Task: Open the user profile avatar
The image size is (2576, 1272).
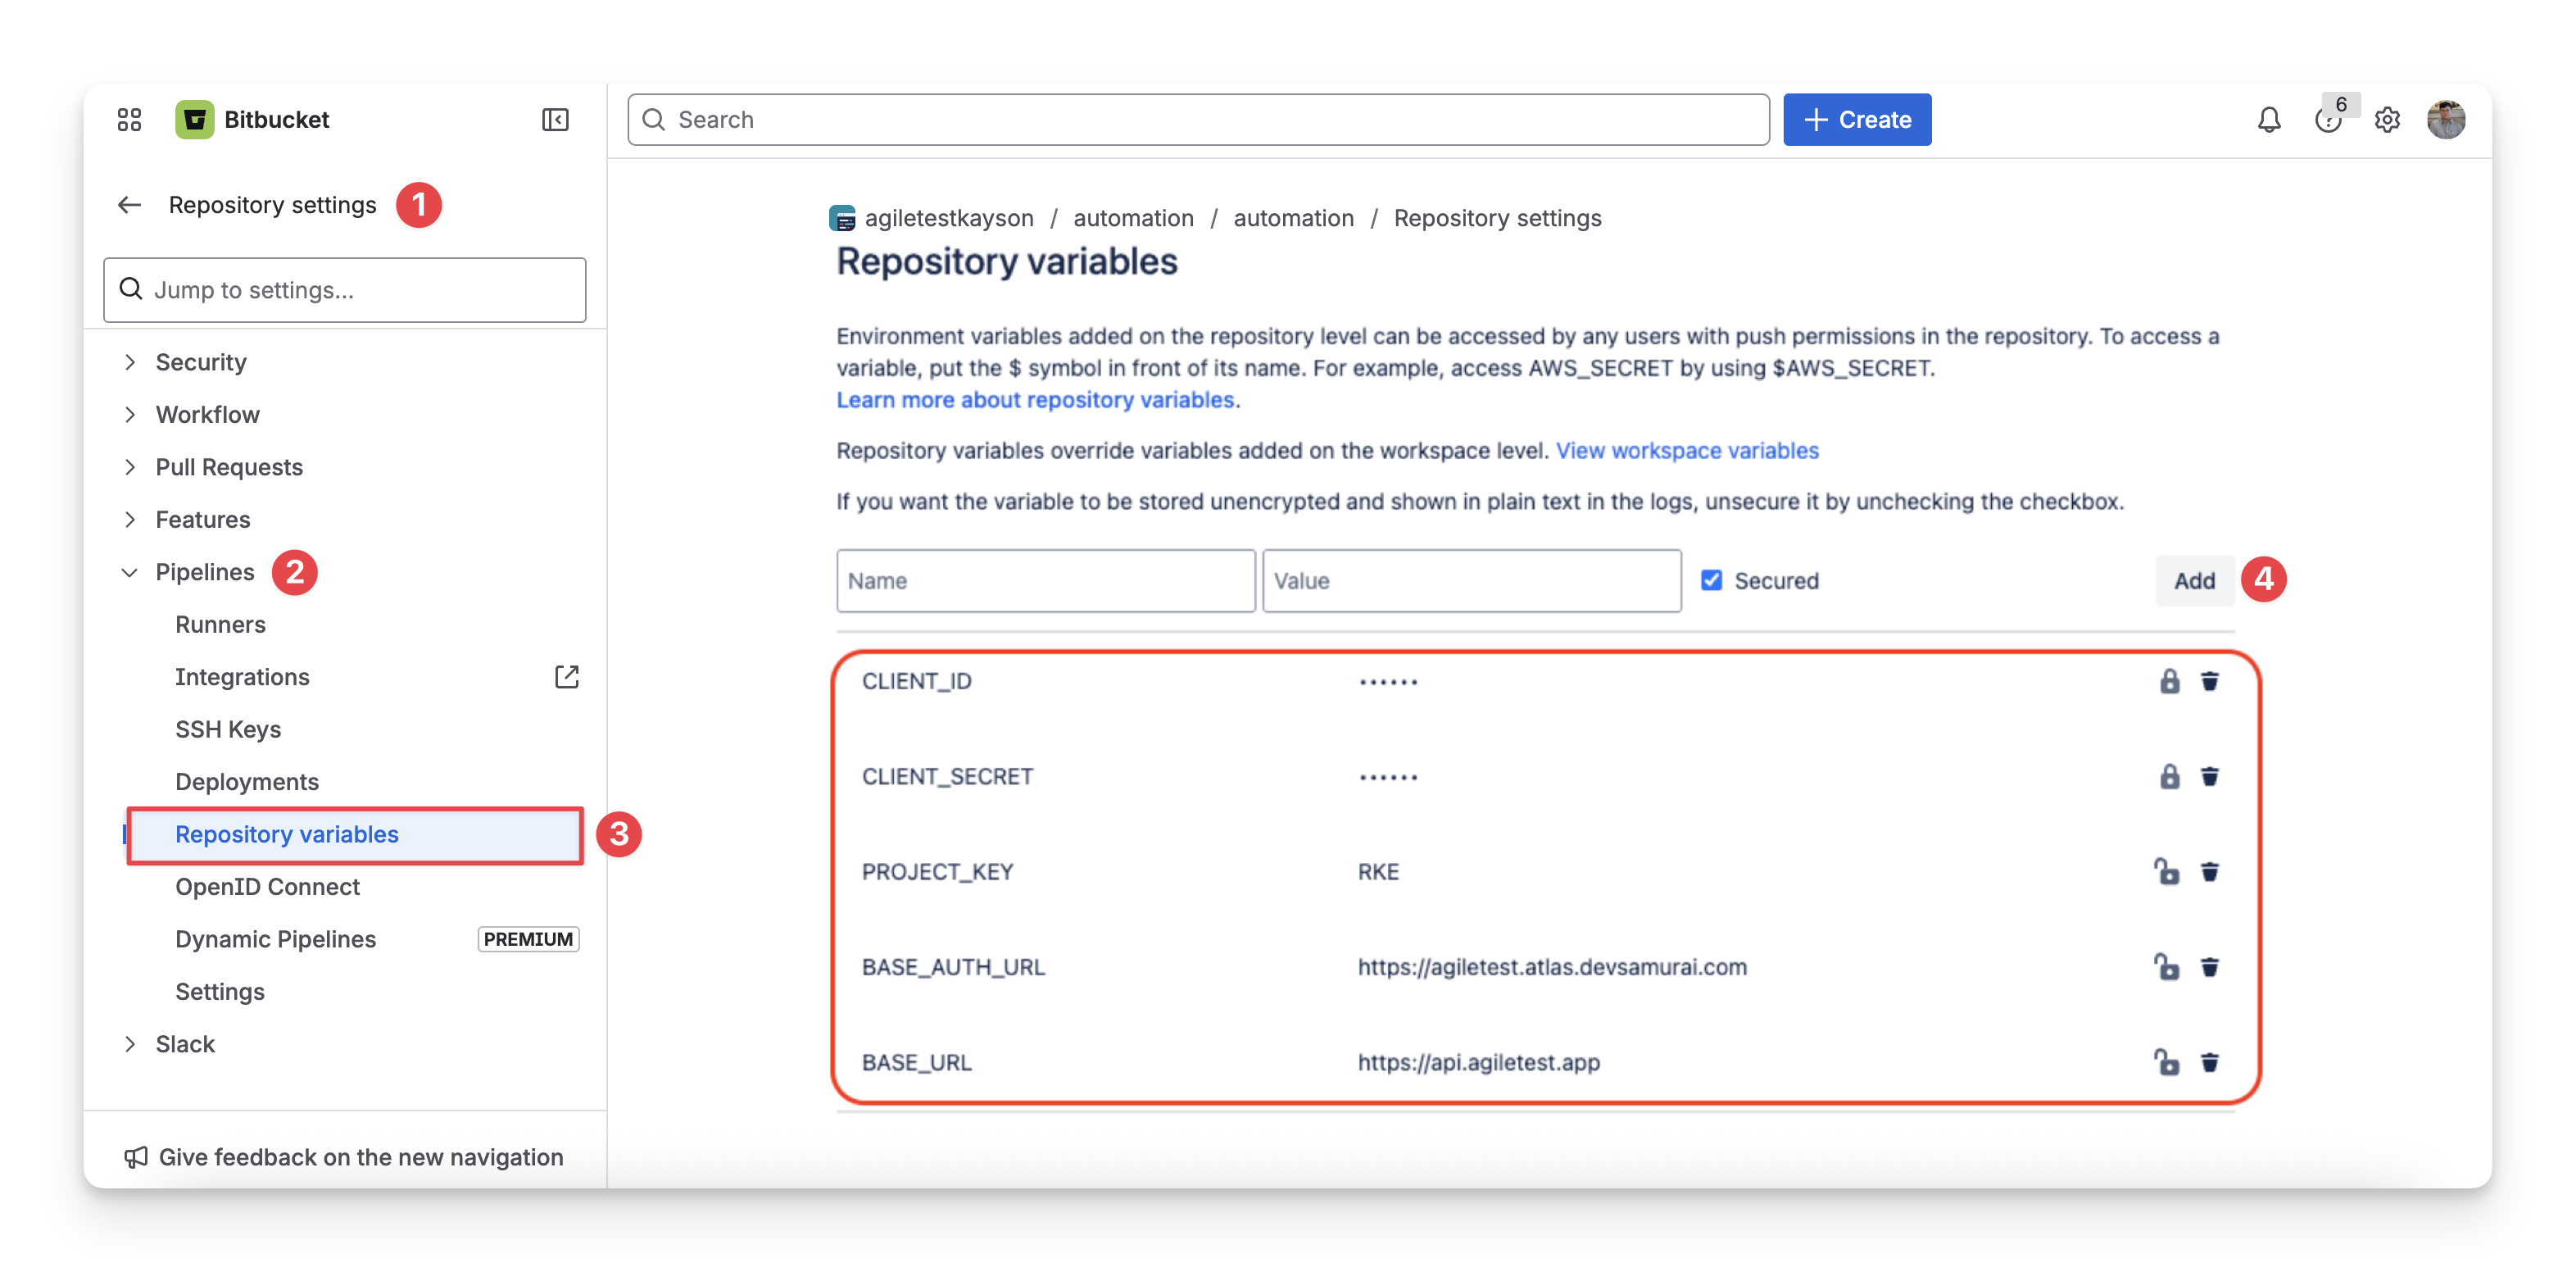Action: tap(2446, 120)
